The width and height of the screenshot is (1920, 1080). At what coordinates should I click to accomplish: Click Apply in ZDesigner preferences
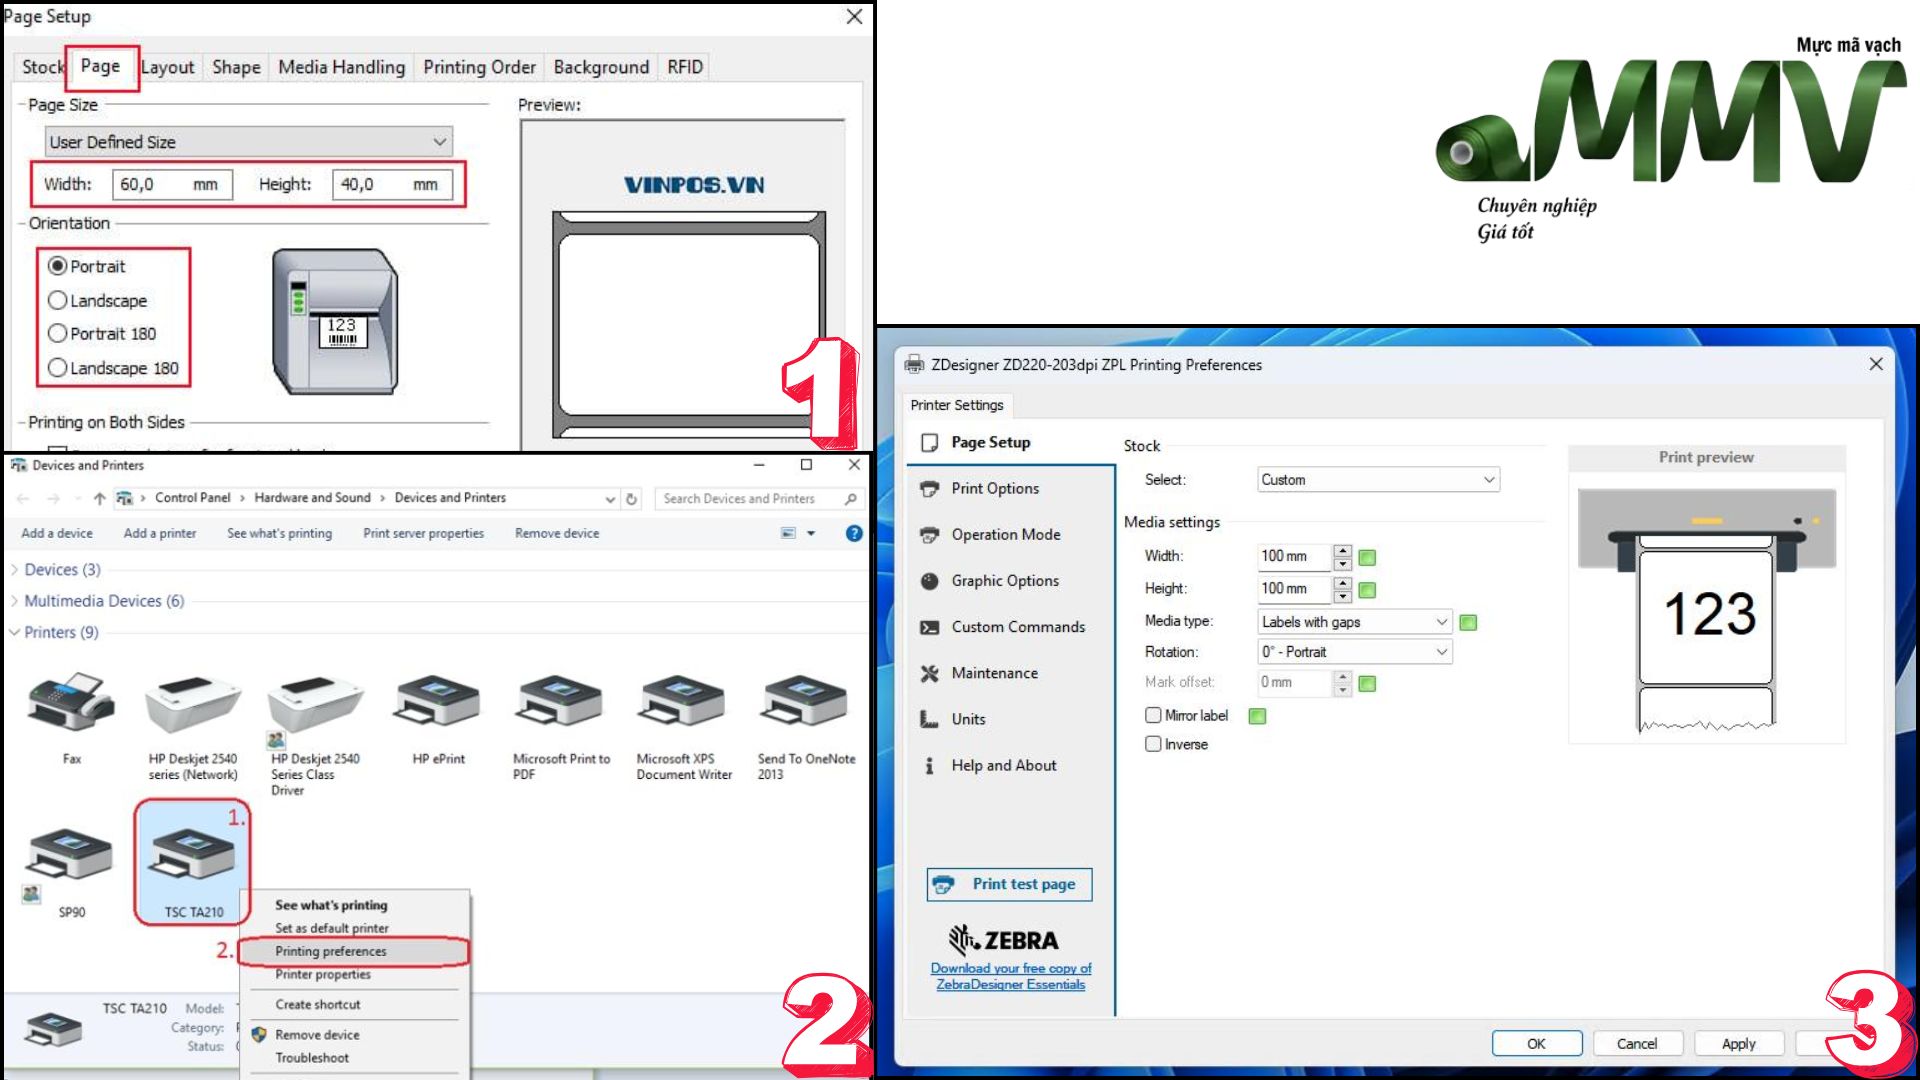tap(1738, 1043)
